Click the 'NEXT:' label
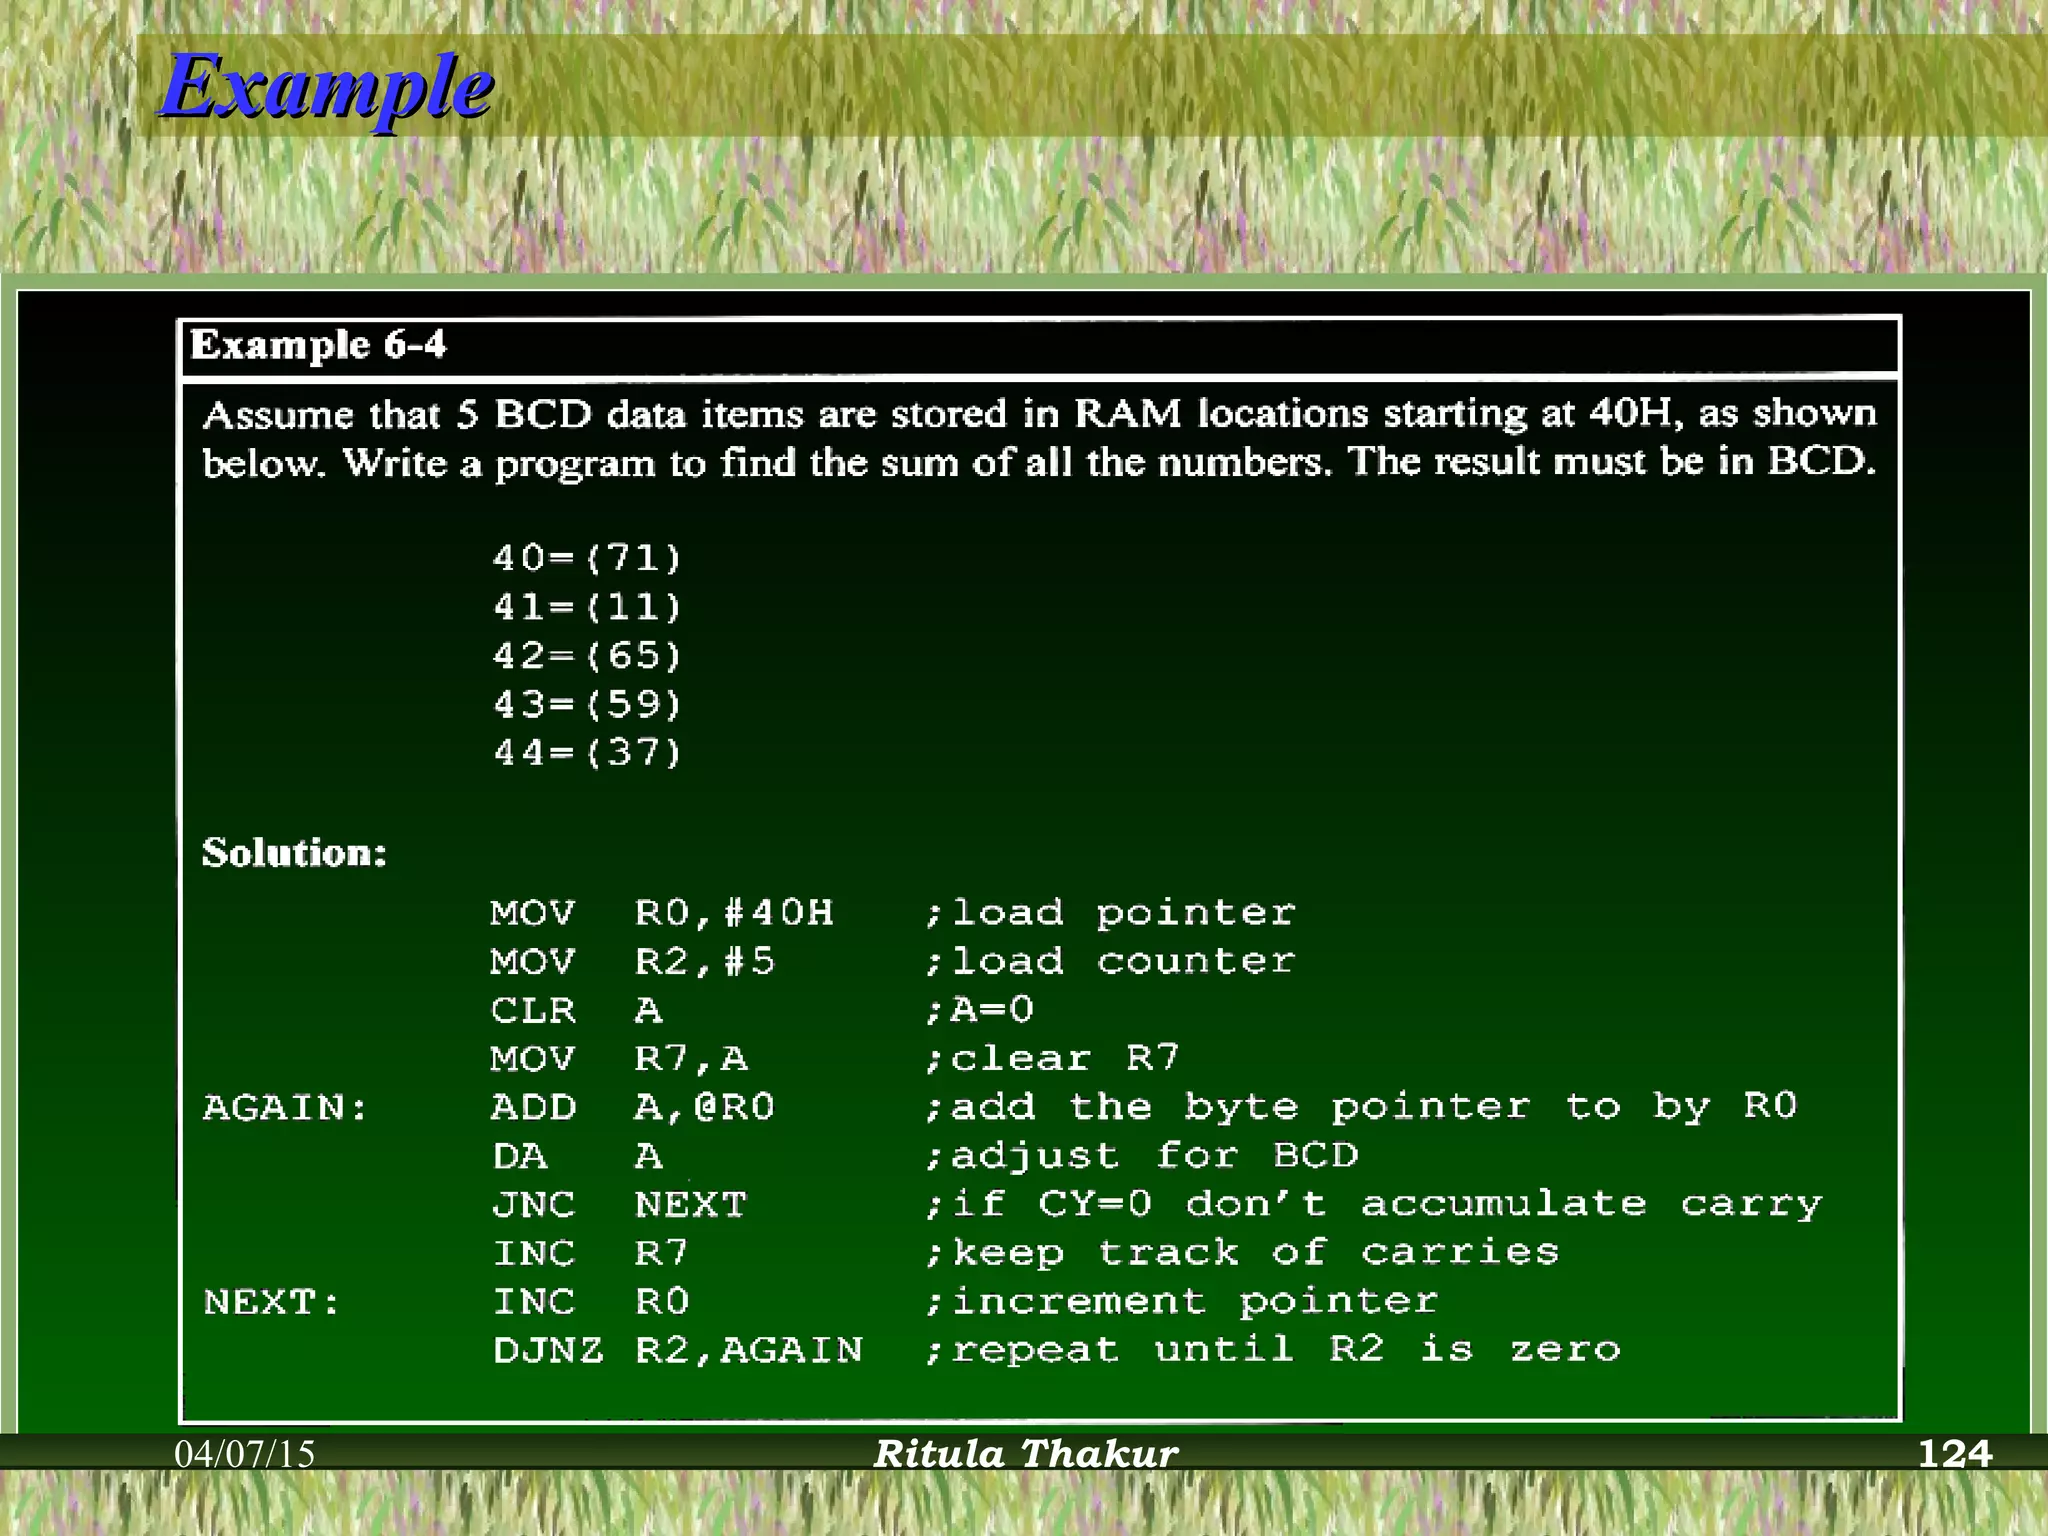The width and height of the screenshot is (2048, 1536). point(272,1302)
